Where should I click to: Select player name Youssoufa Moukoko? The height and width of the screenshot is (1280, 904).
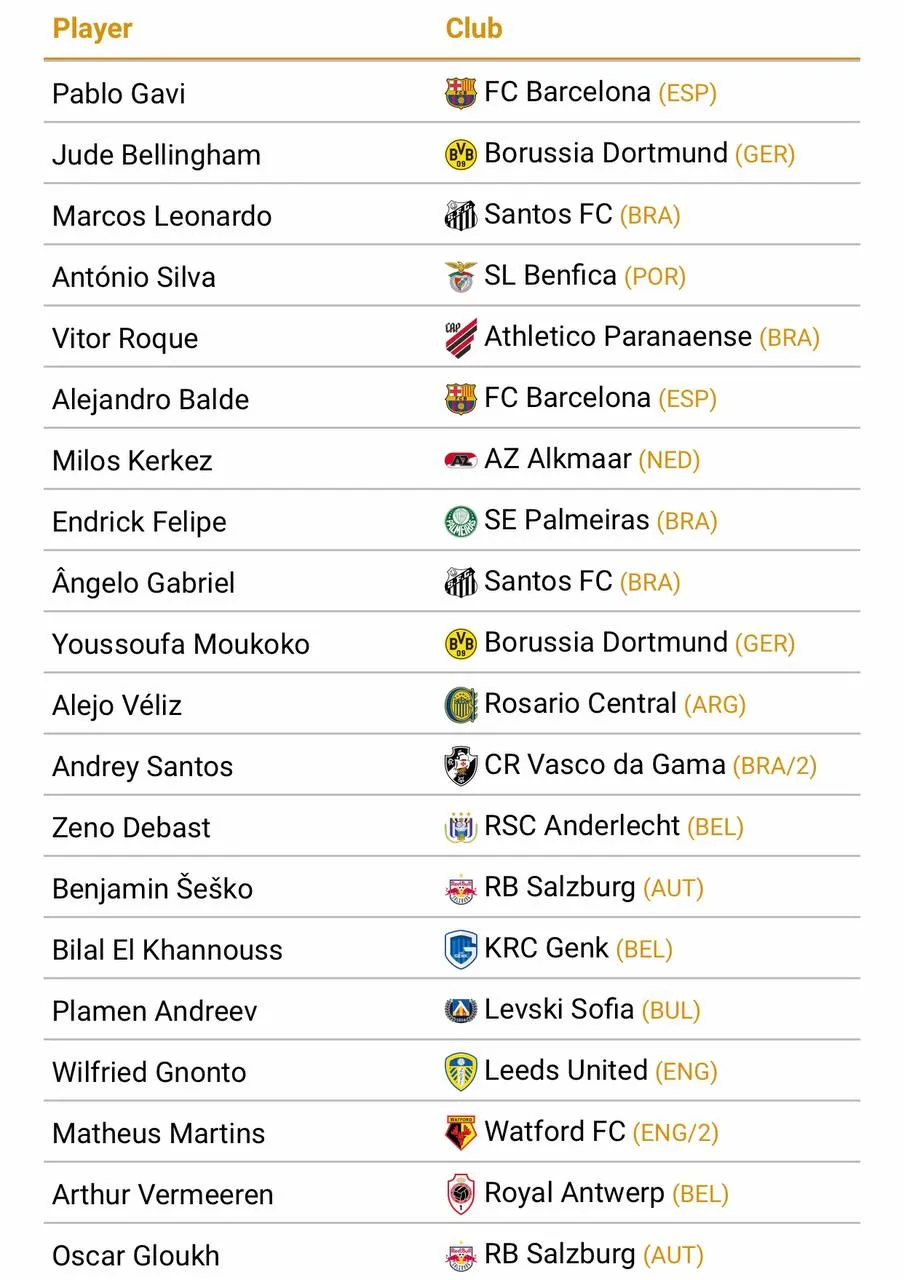[x=181, y=644]
